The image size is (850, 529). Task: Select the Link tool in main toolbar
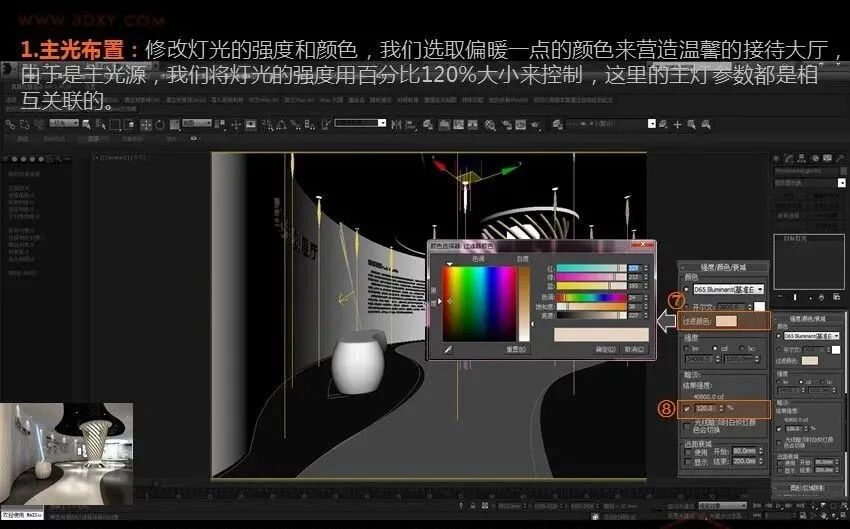pyautogui.click(x=10, y=124)
